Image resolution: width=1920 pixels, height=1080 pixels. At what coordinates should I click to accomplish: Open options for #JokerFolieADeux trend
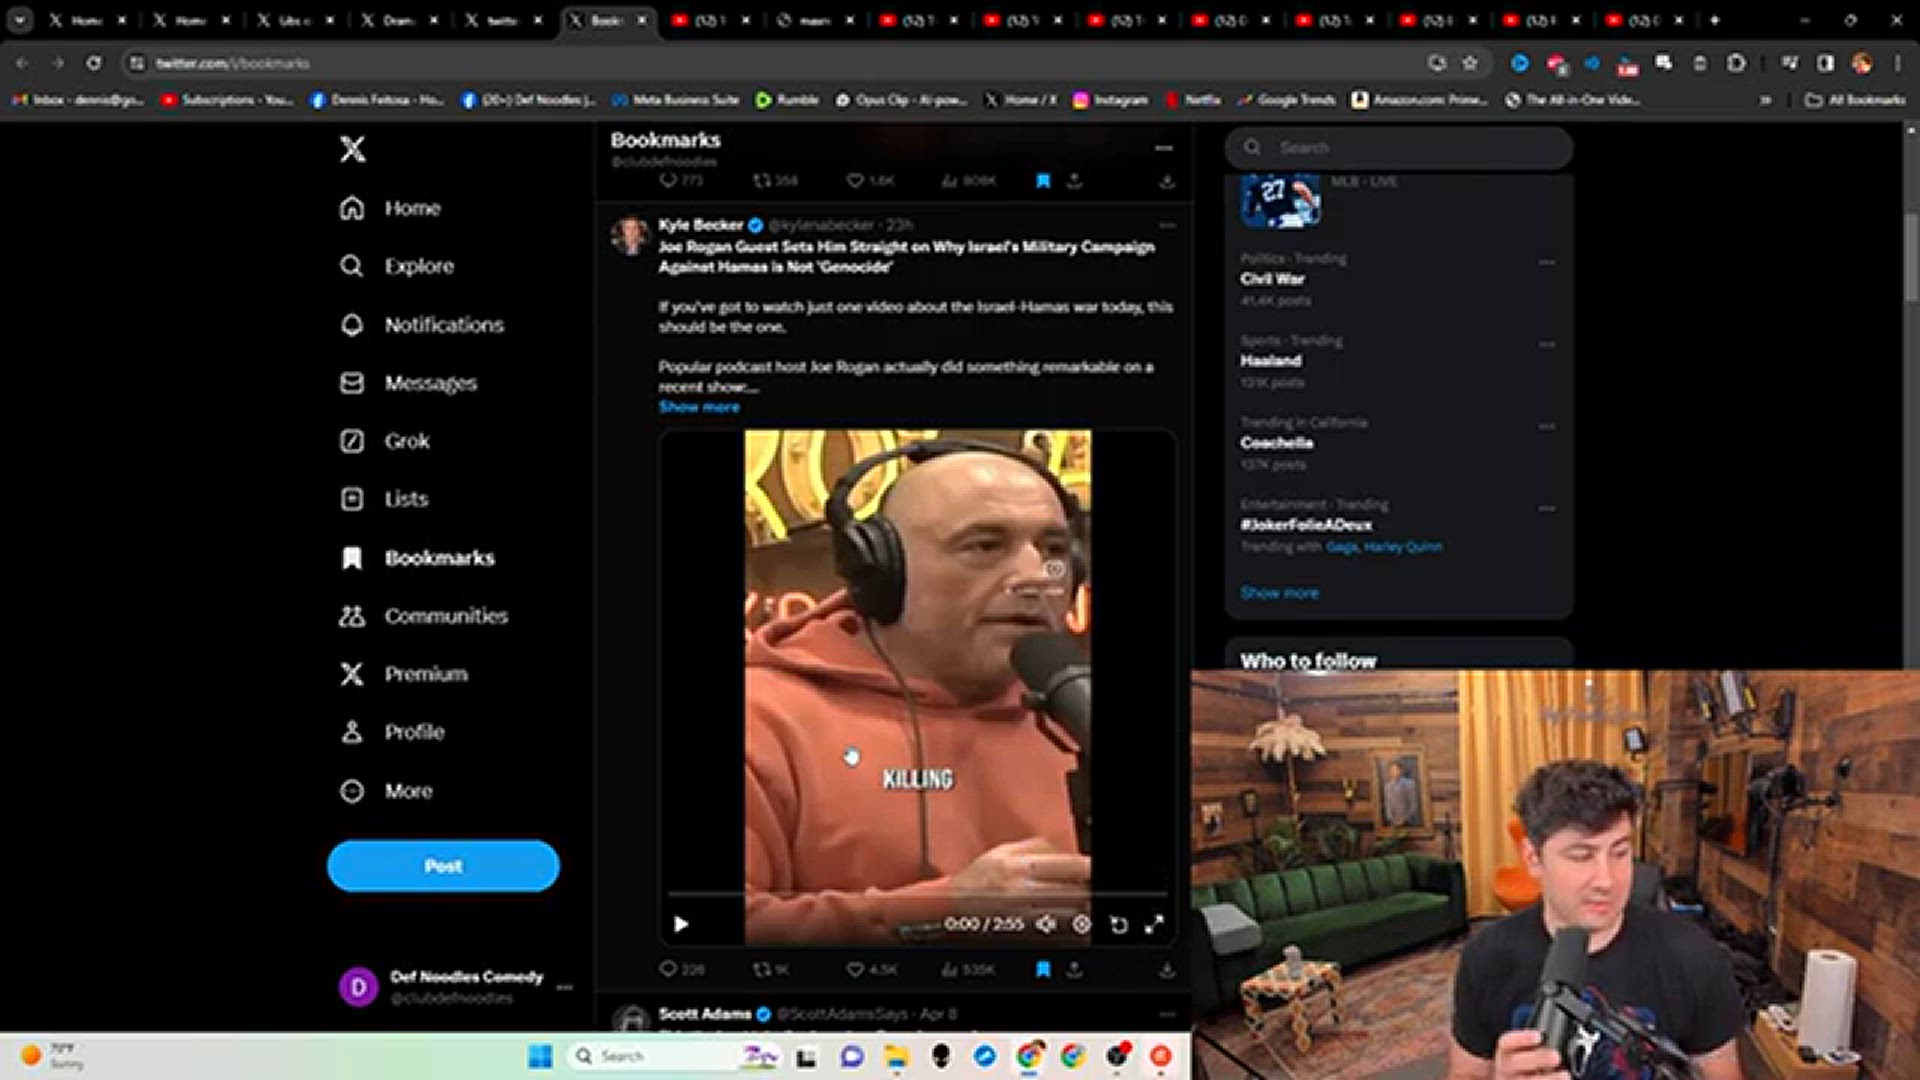pos(1547,508)
